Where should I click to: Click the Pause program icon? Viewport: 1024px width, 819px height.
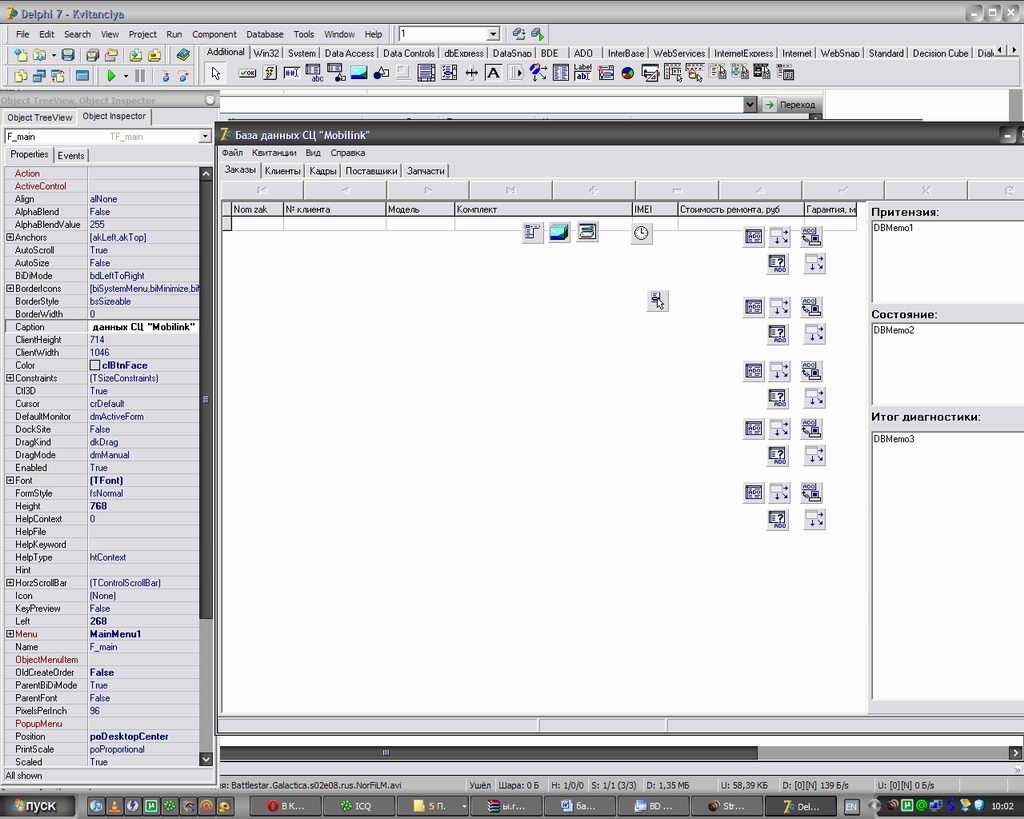(140, 76)
